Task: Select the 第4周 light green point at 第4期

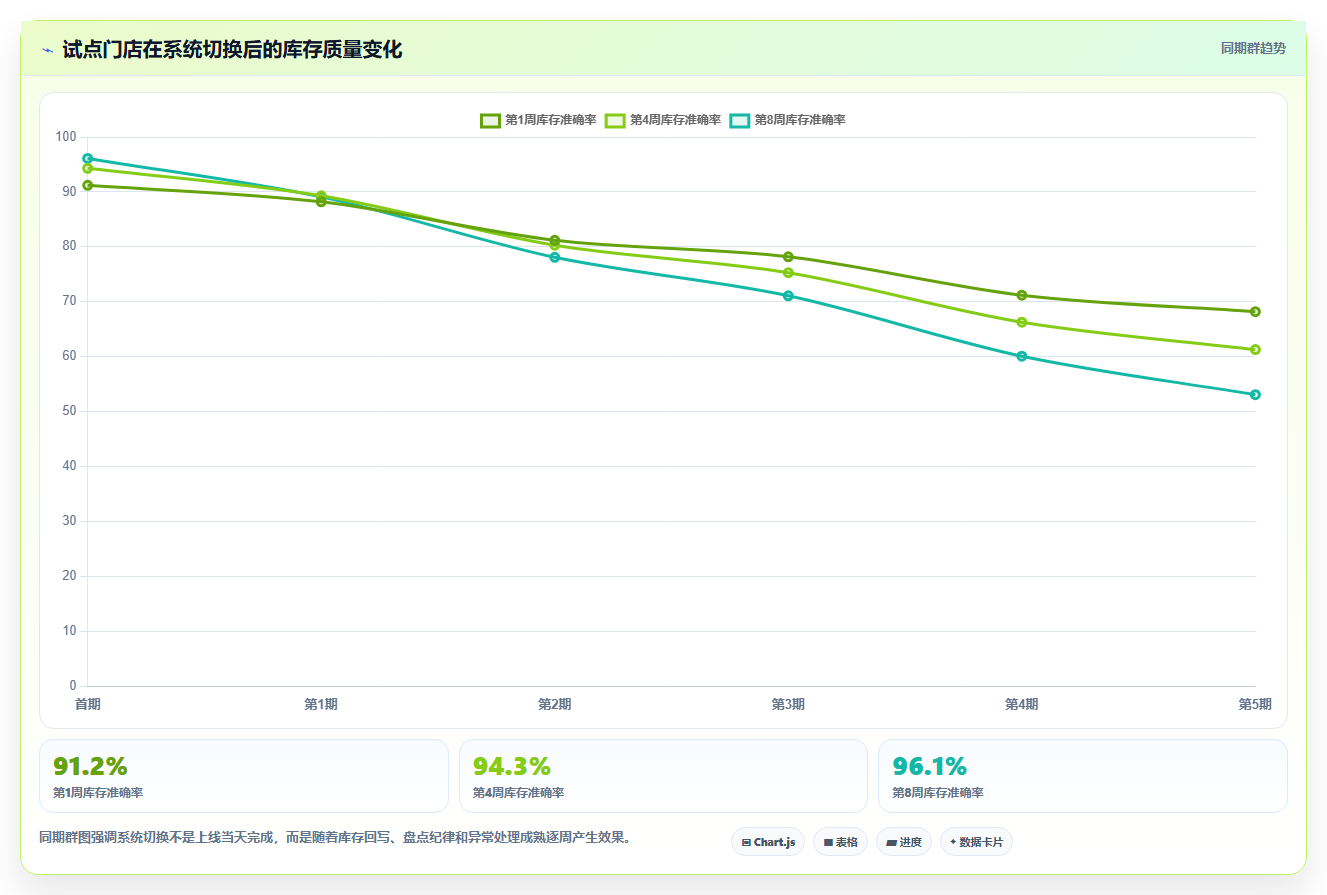Action: 1022,322
